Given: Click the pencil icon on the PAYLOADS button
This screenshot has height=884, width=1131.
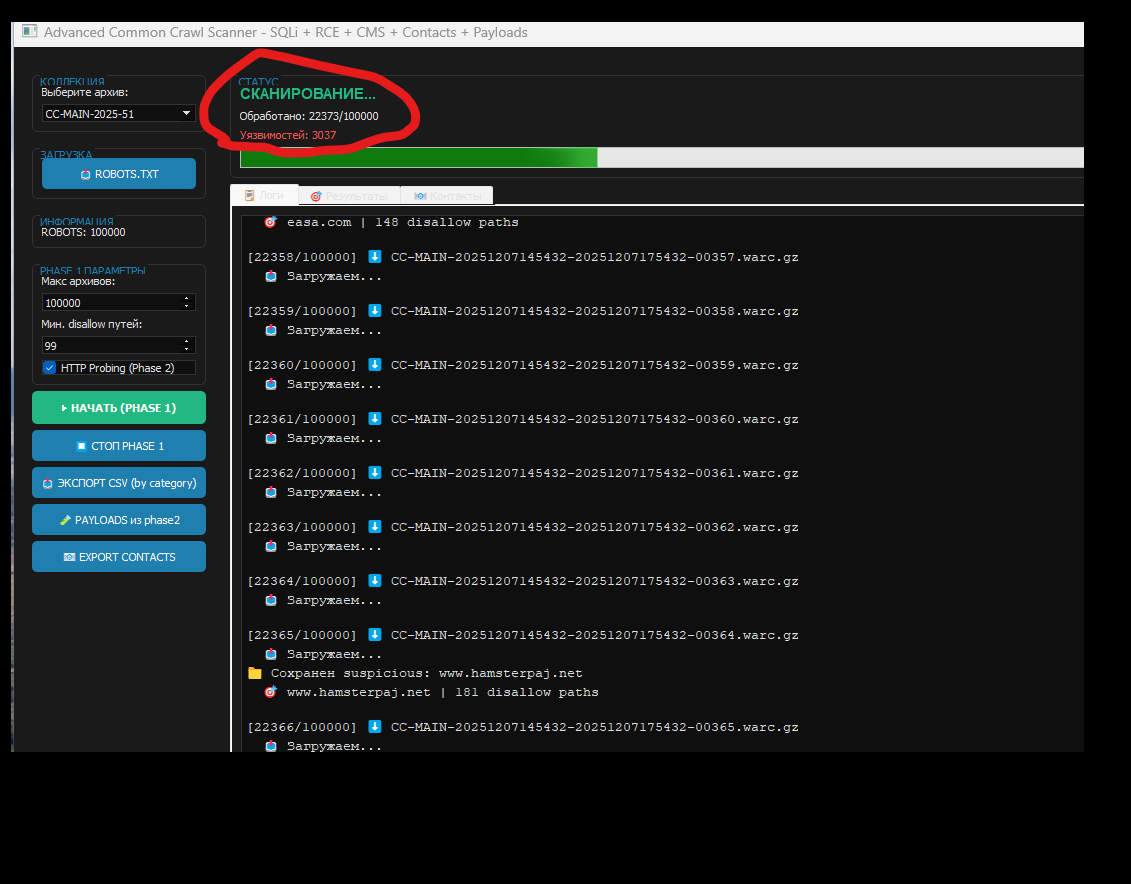Looking at the screenshot, I should click(x=66, y=520).
